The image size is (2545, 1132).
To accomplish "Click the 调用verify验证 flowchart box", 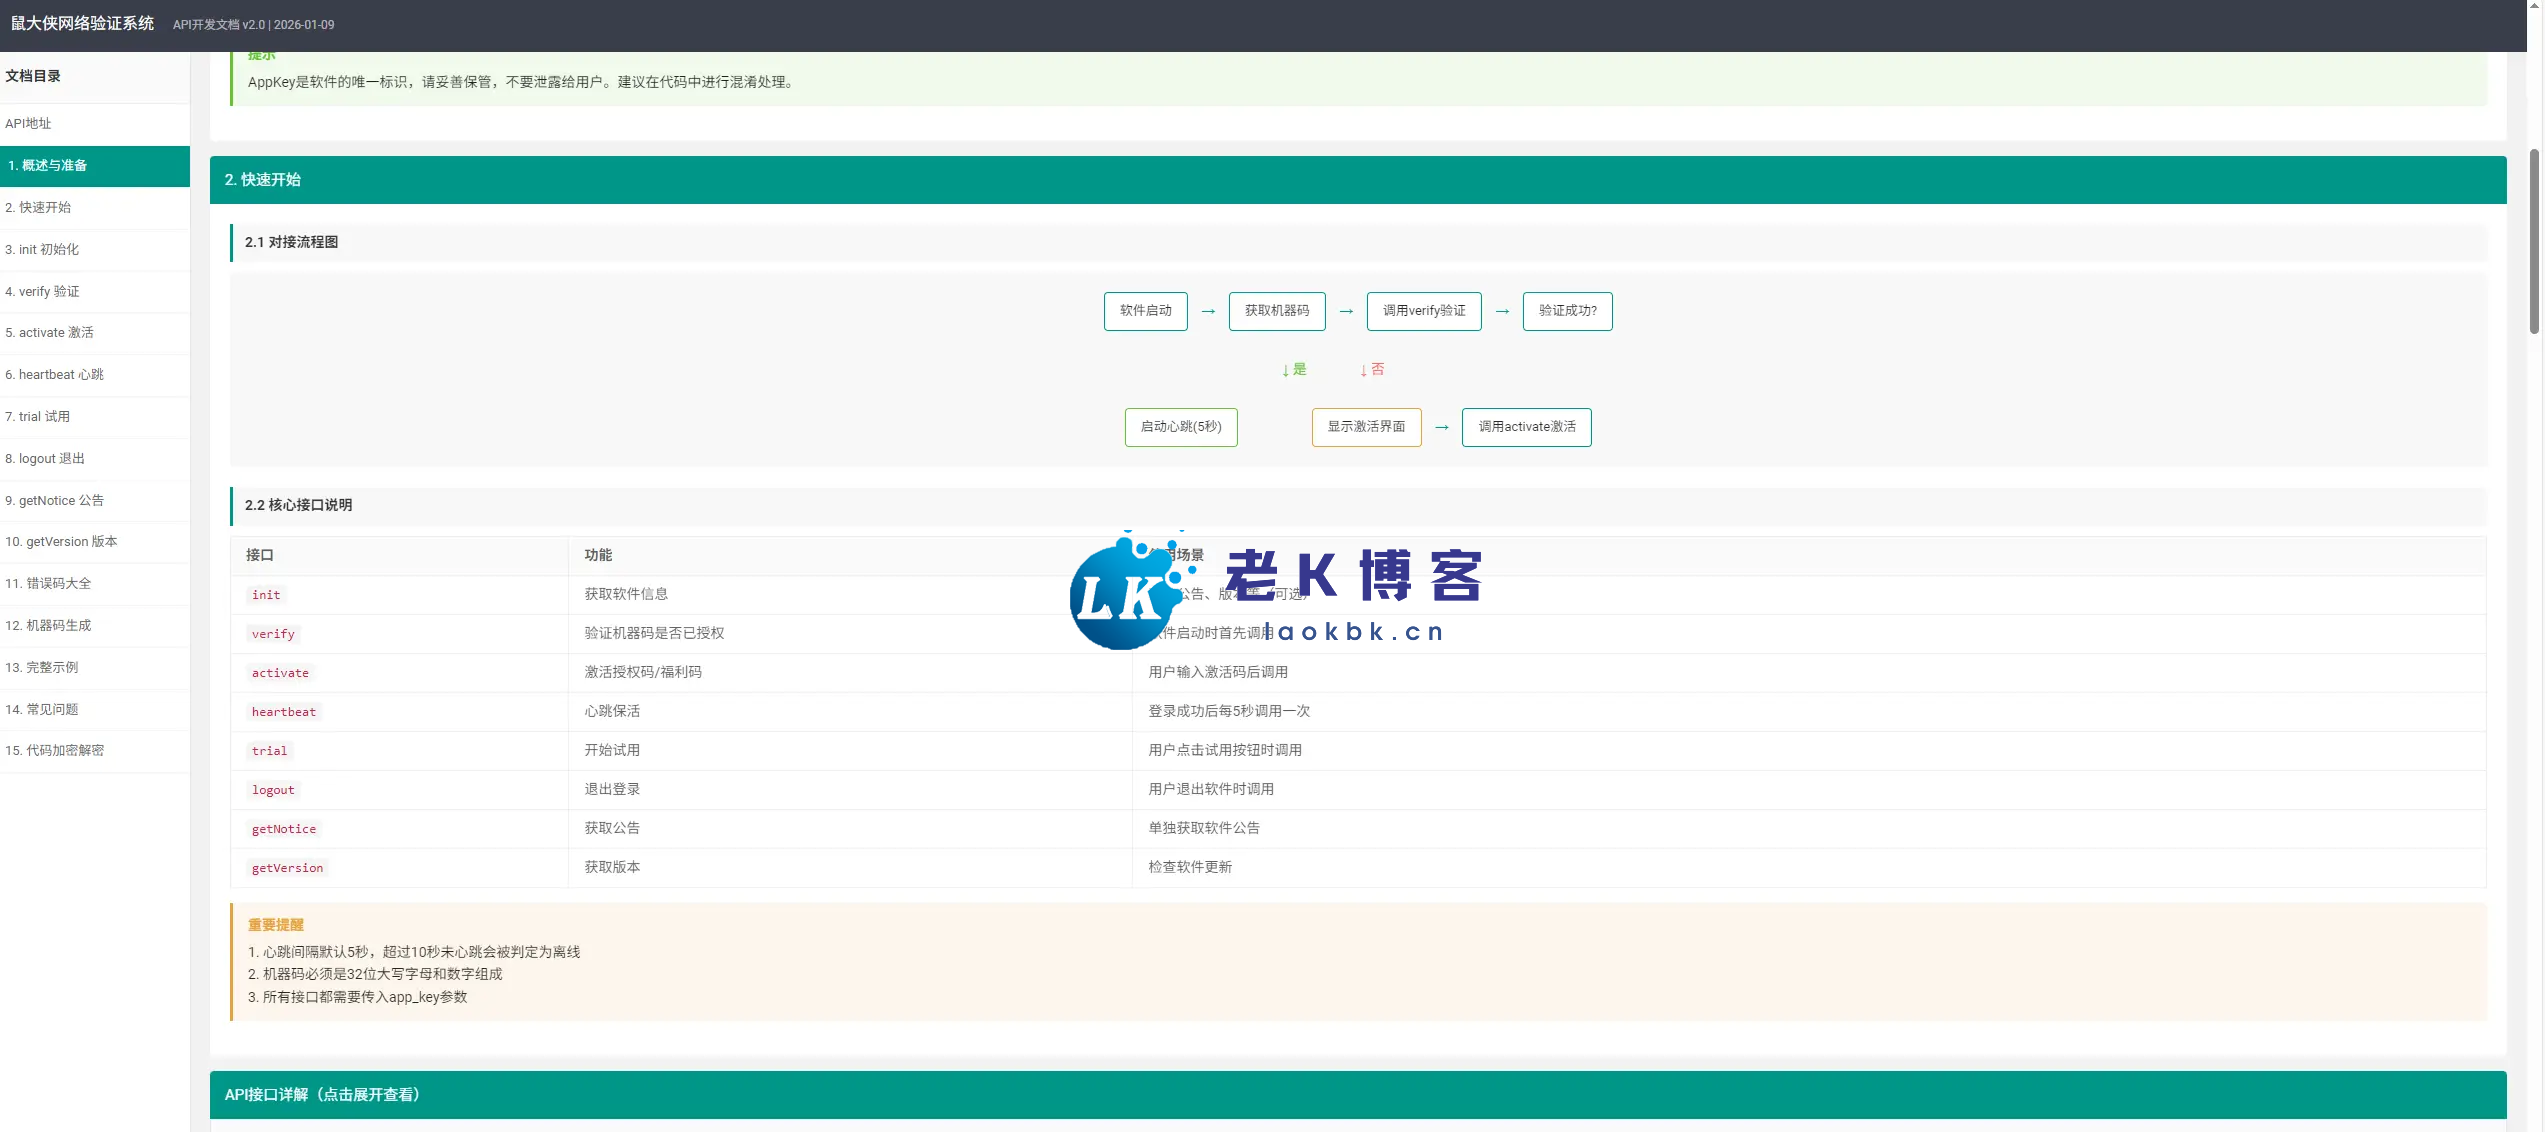I will click(1423, 311).
